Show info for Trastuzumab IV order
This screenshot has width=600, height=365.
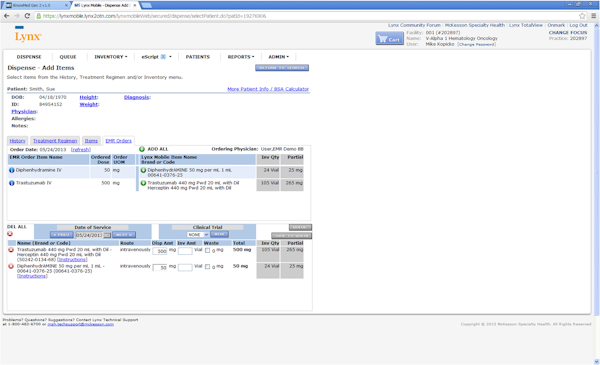coord(12,183)
